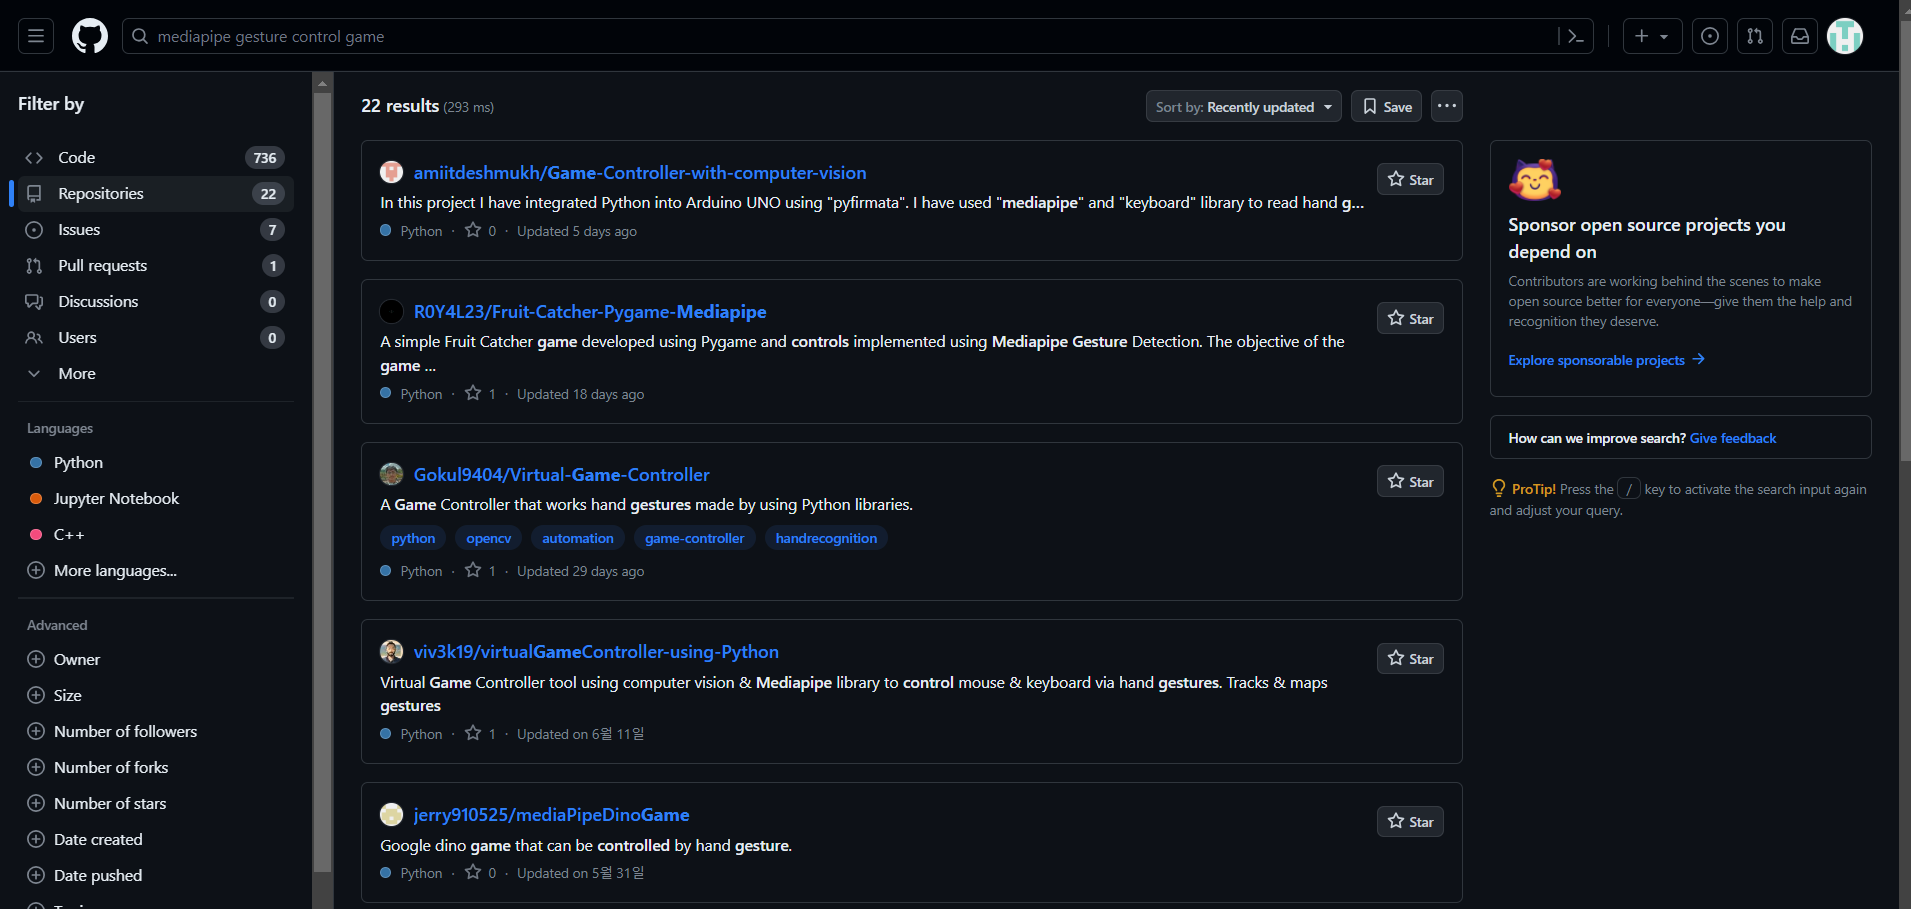
Task: Open the Sort by Recently updated dropdown
Action: coord(1243,107)
